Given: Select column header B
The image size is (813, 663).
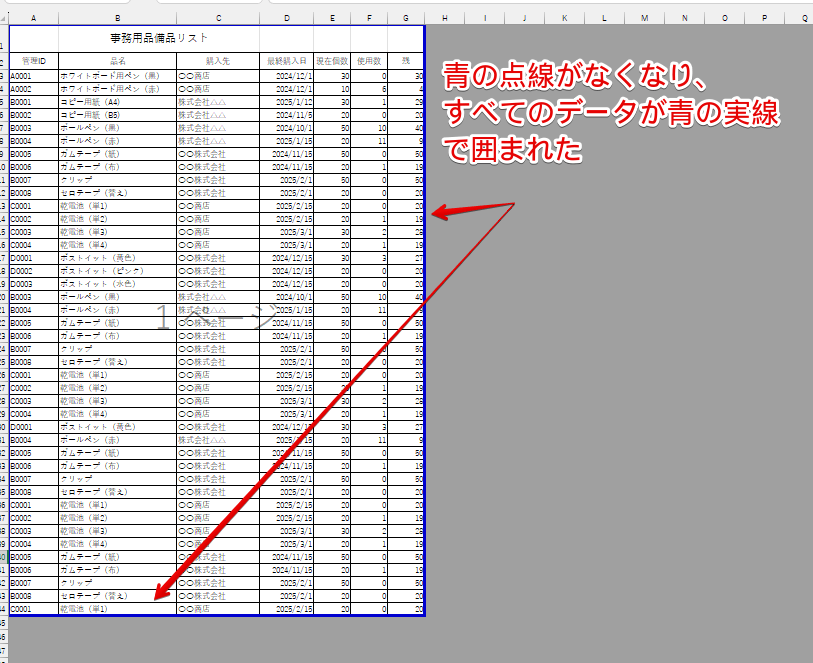Looking at the screenshot, I should coord(117,17).
